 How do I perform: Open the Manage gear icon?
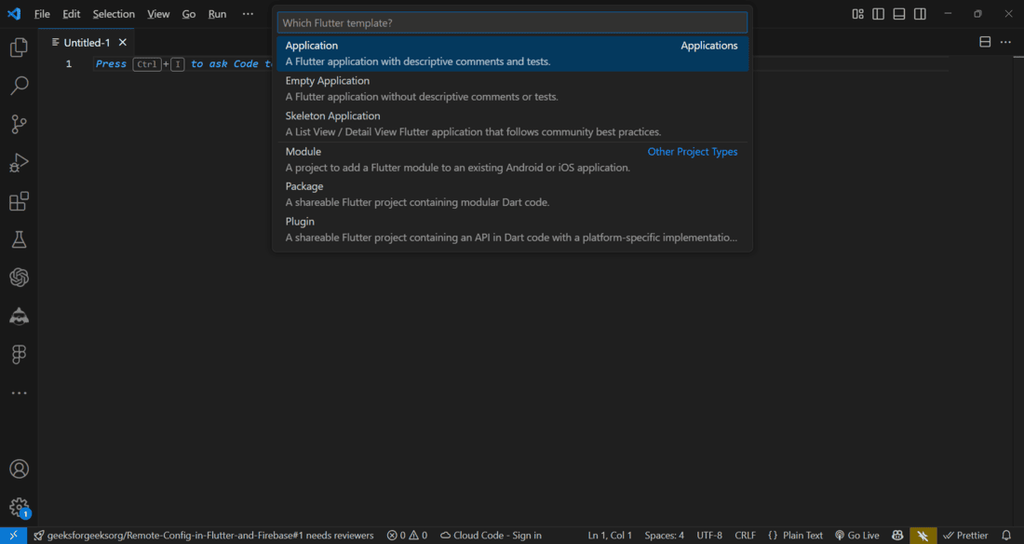click(x=19, y=507)
